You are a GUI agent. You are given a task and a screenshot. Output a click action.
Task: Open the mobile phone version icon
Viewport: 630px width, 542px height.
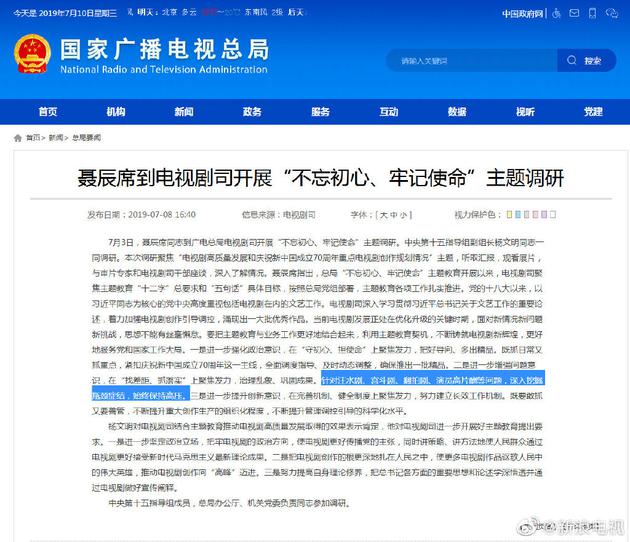(592, 13)
